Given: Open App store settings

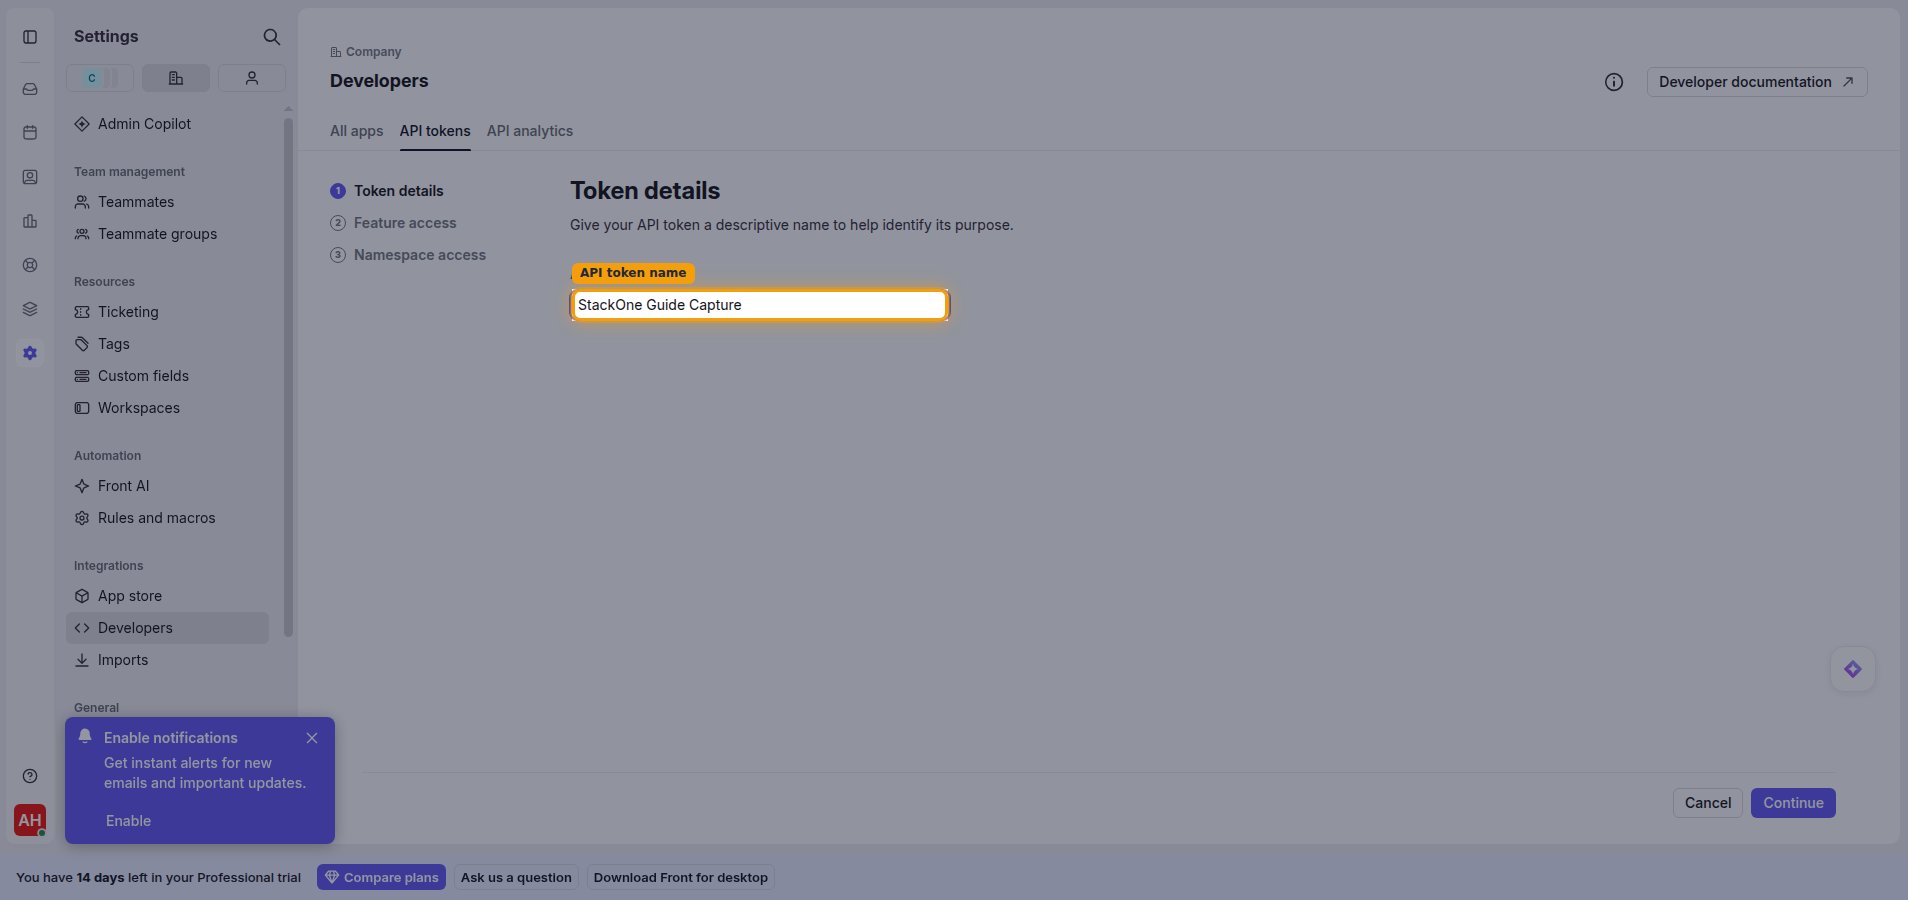Looking at the screenshot, I should click(168, 596).
